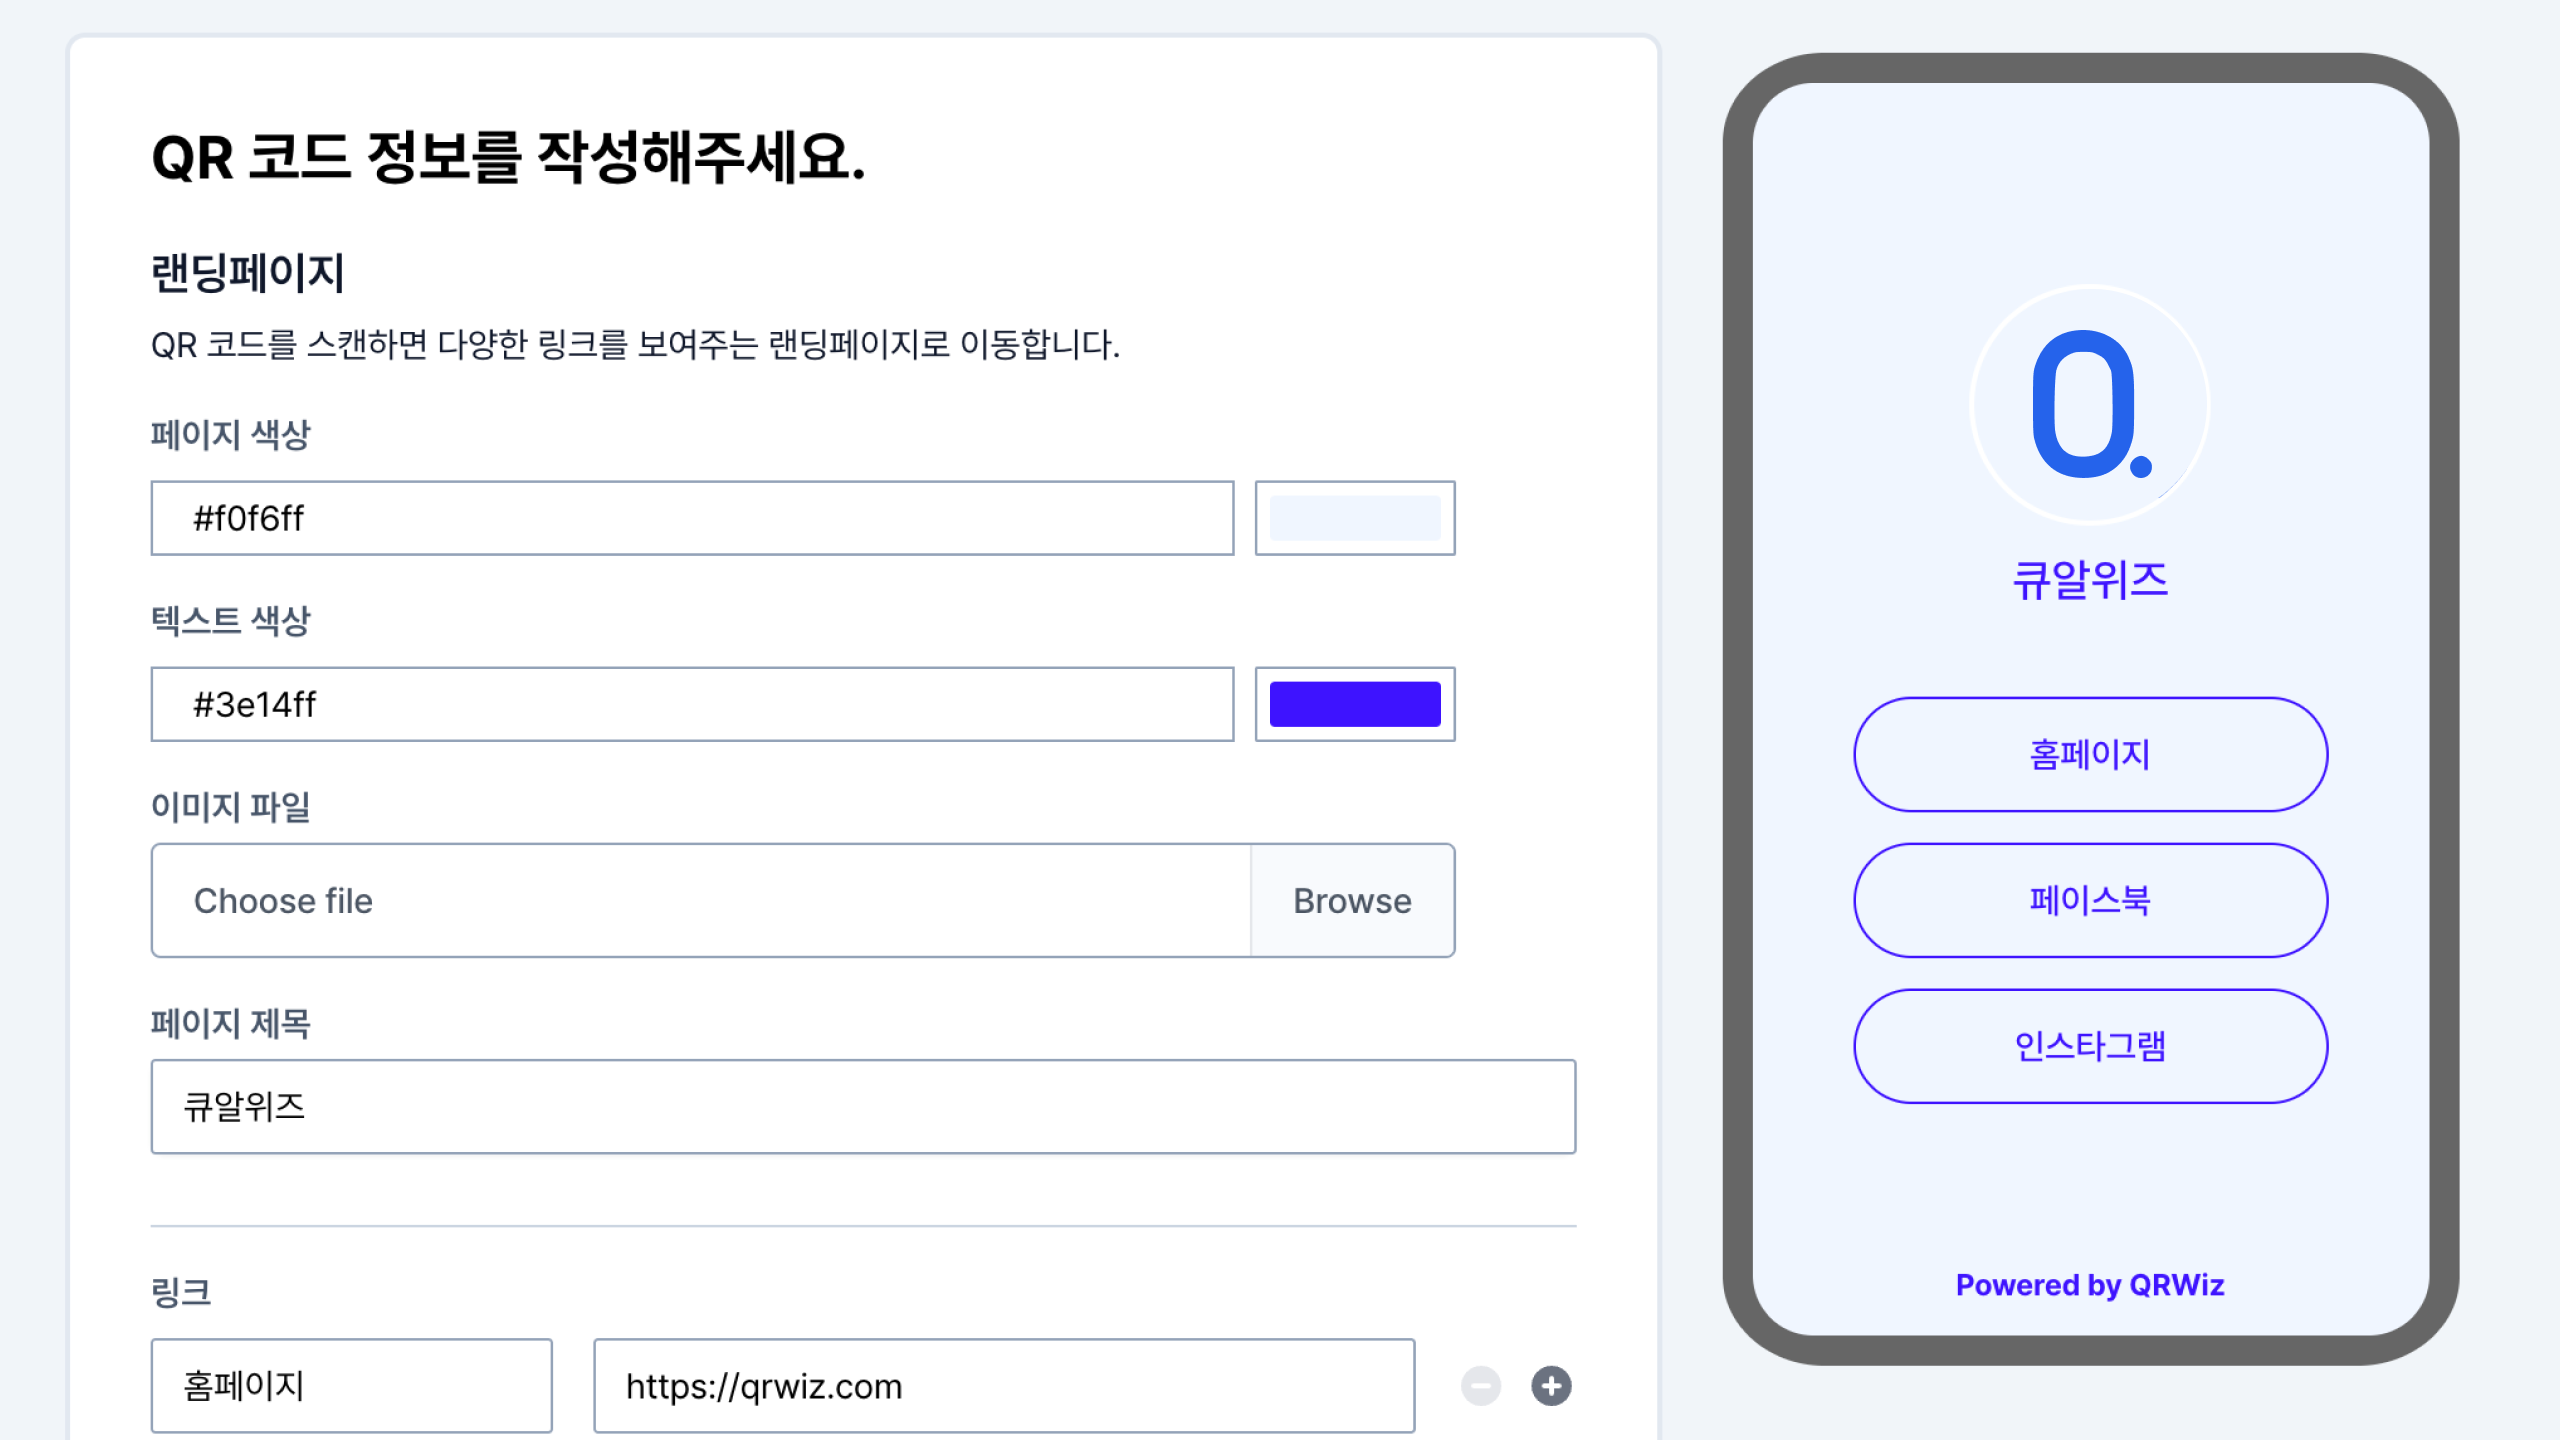This screenshot has width=2560, height=1440.
Task: Click the https://qrwiz.com URL input
Action: (1000, 1385)
